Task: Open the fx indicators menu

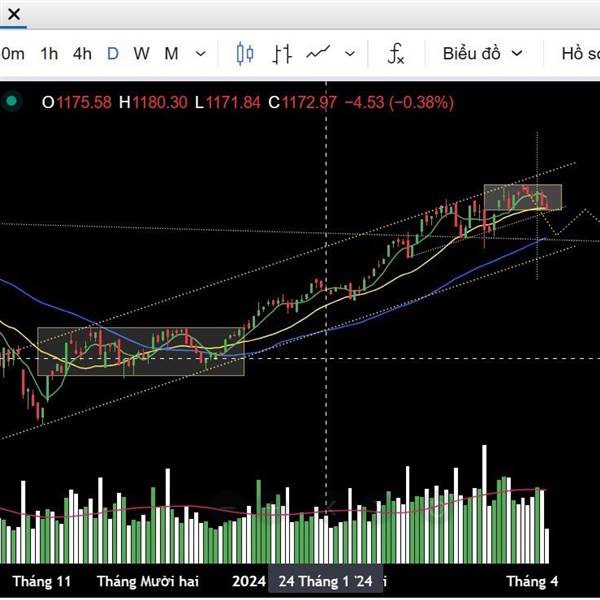Action: click(x=396, y=54)
